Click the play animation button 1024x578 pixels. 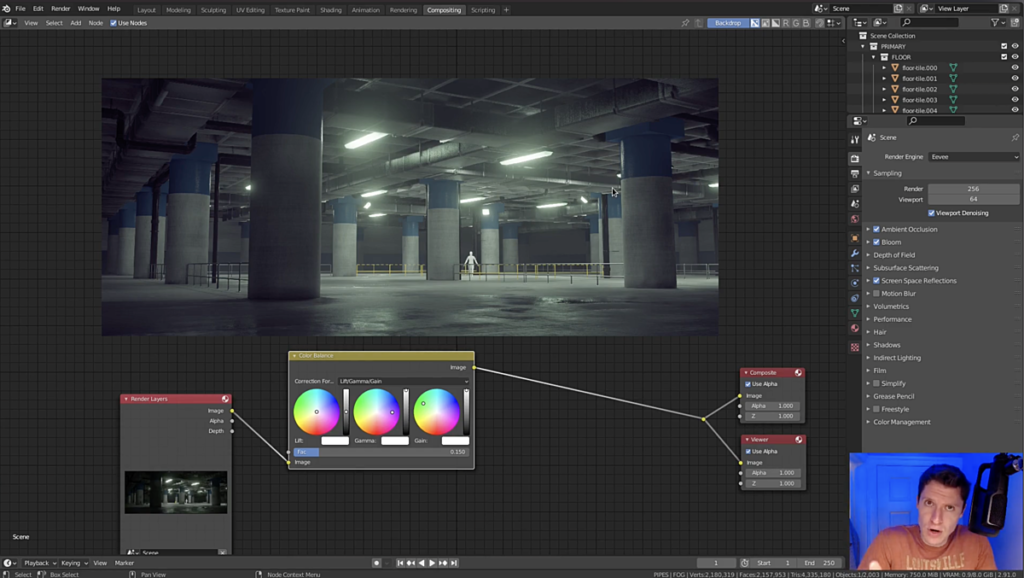click(x=432, y=563)
